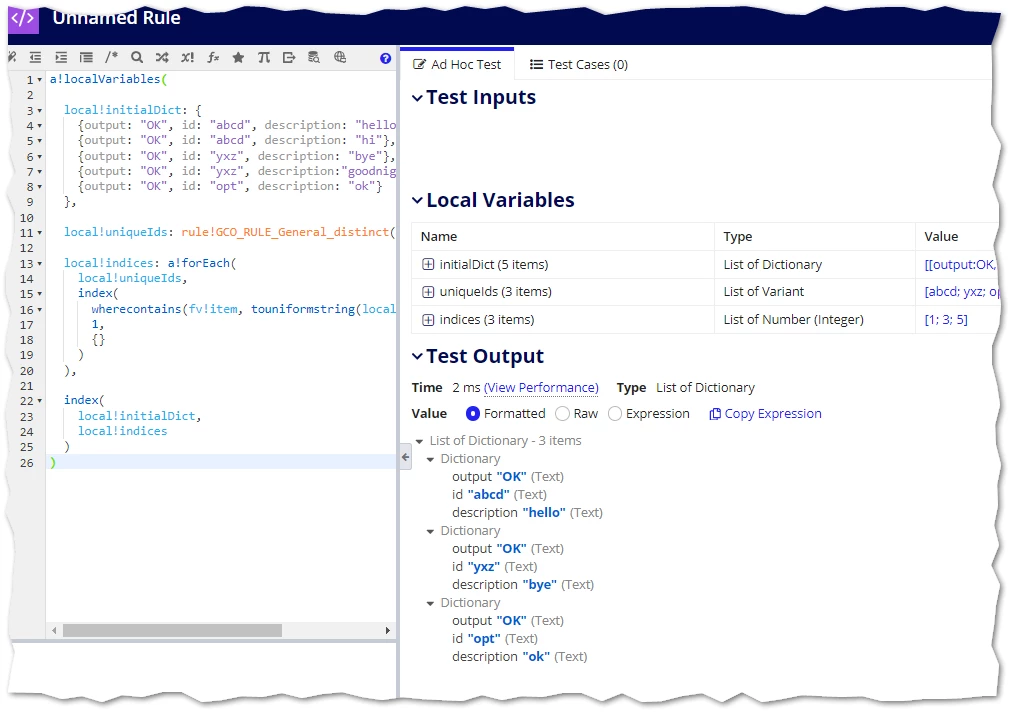Image resolution: width=1011 pixels, height=712 pixels.
Task: Click the editor scrollbar right arrow
Action: [388, 630]
